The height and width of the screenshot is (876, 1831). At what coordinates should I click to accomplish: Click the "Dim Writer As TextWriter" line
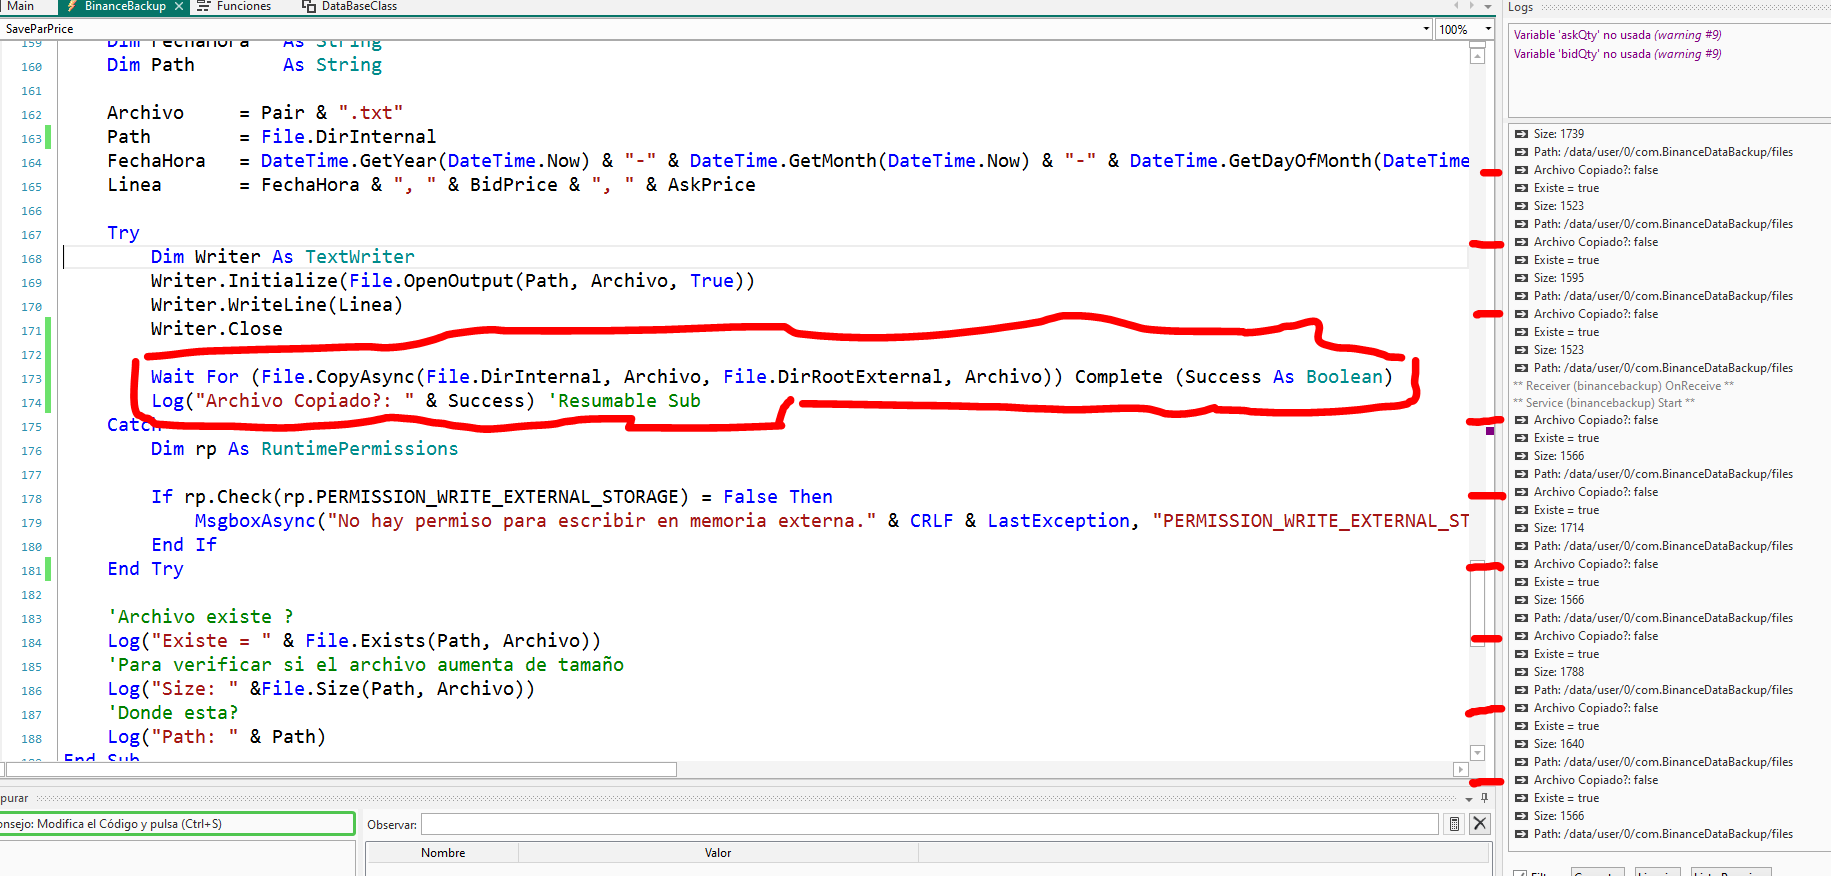tap(282, 257)
